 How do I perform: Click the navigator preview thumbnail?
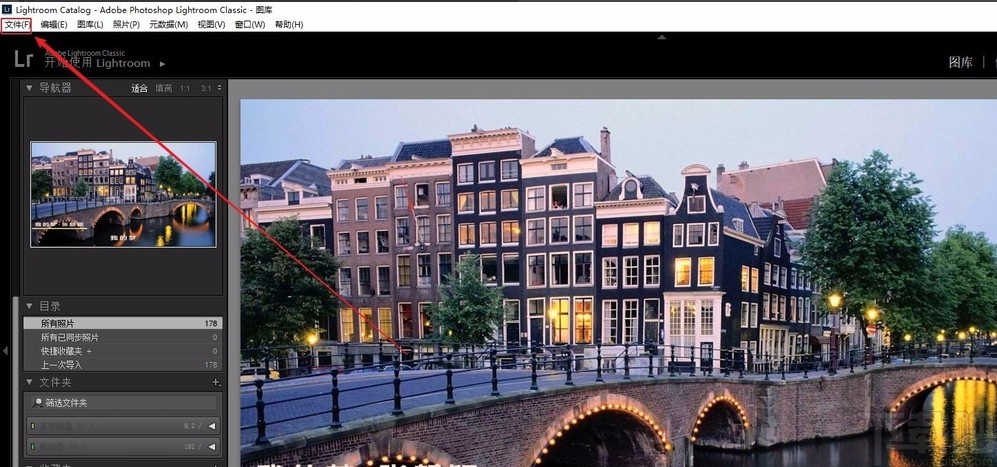[123, 194]
